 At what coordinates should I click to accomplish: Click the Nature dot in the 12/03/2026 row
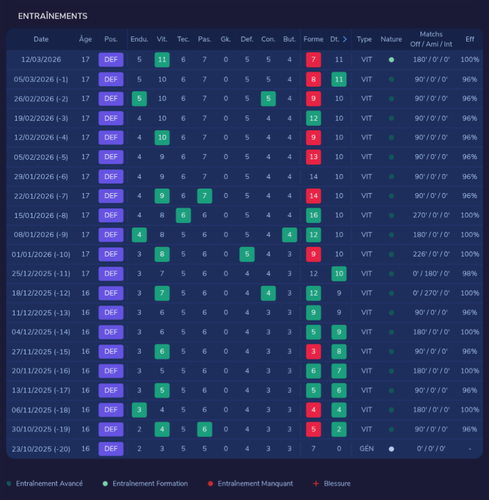391,60
